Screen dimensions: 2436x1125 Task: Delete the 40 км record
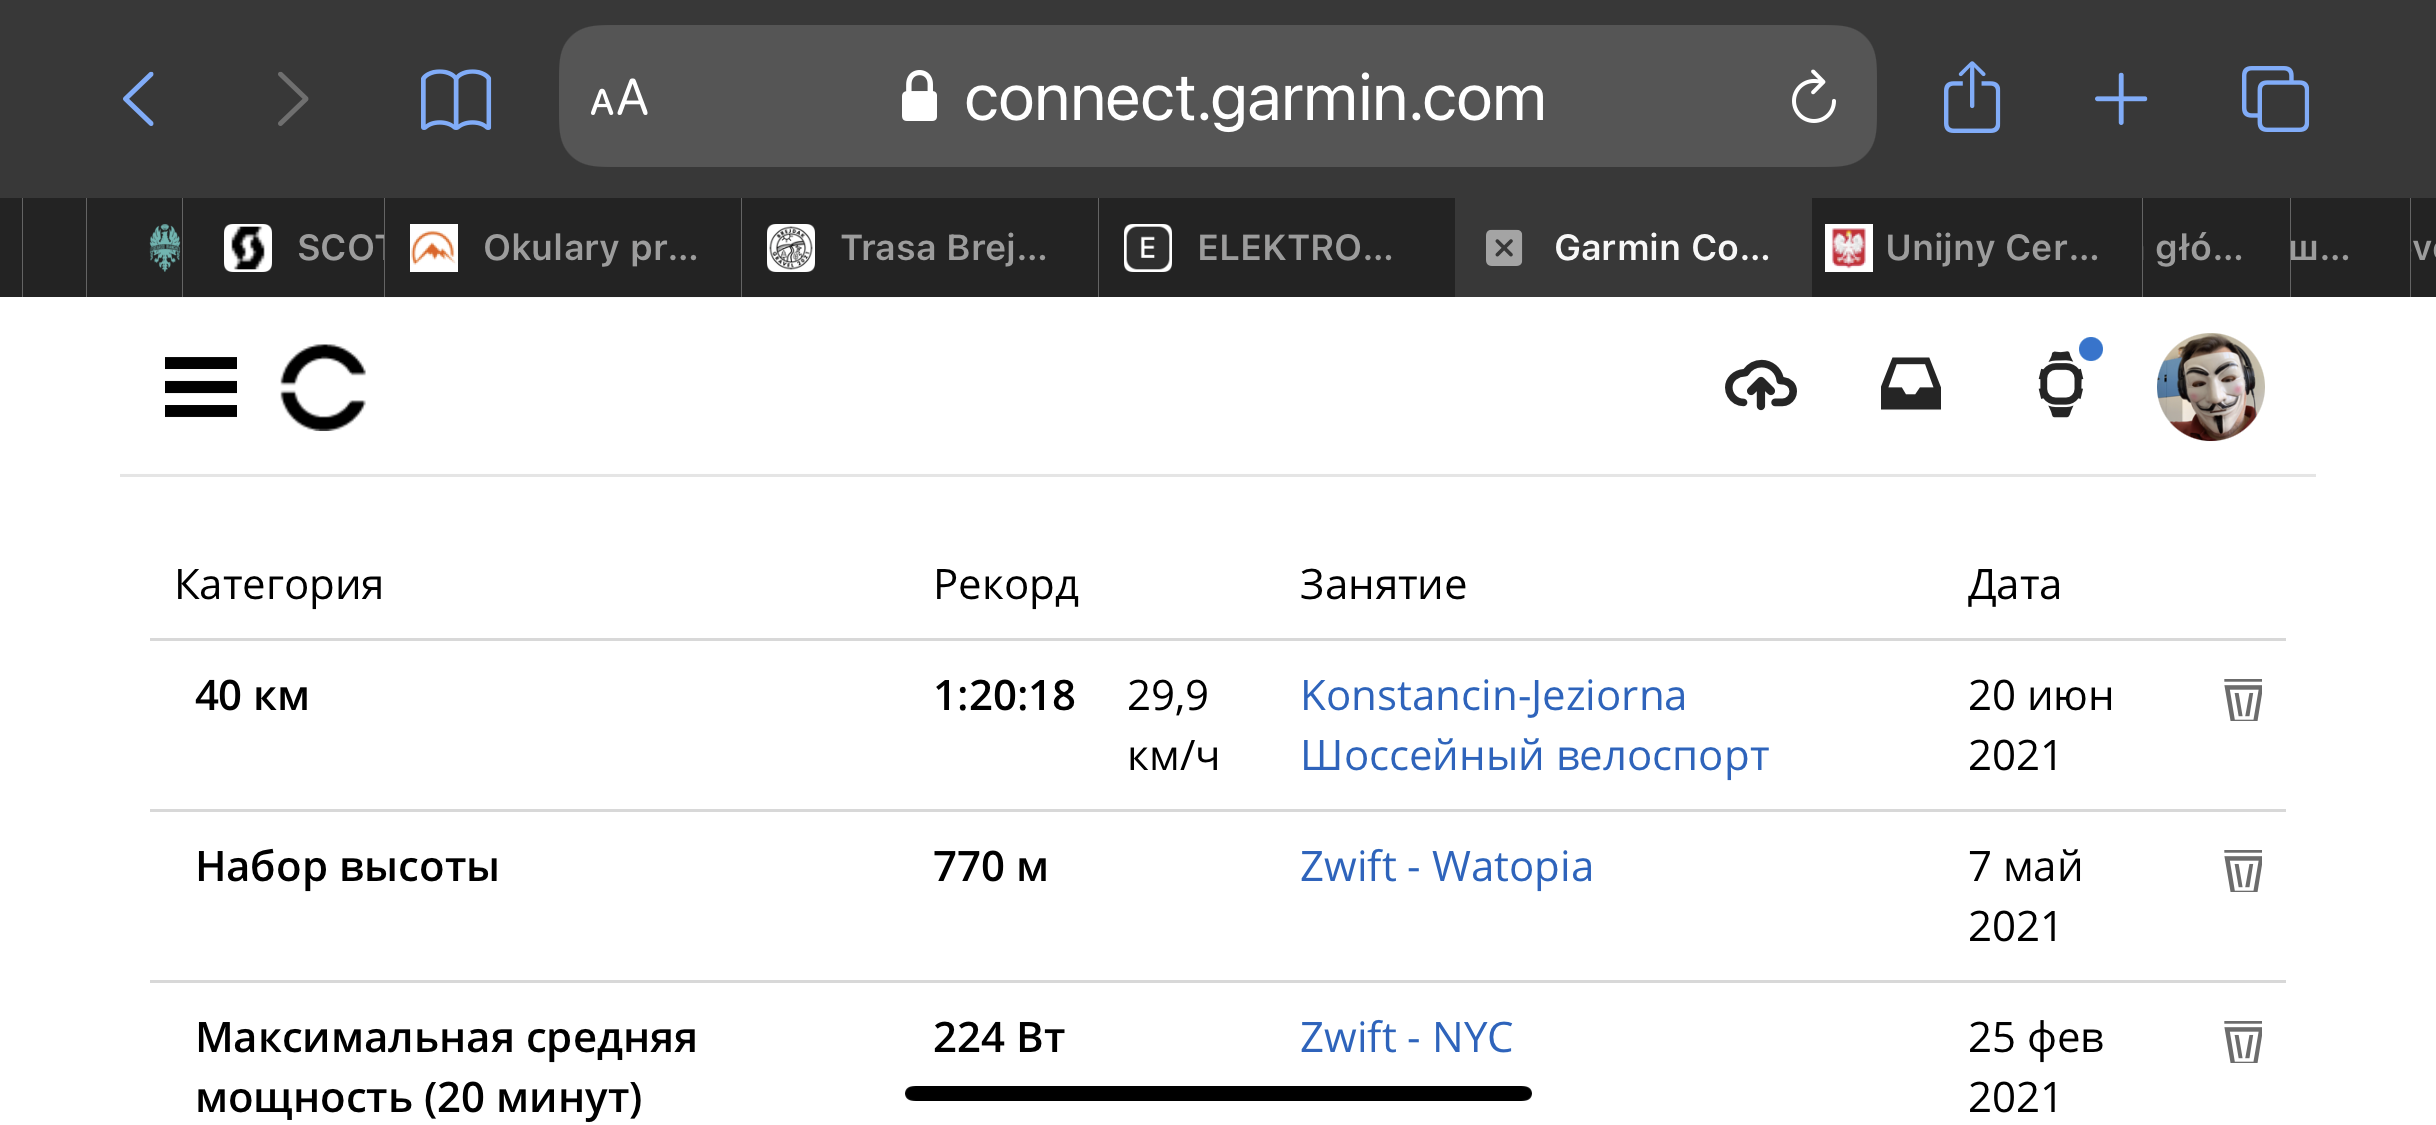point(2243,699)
